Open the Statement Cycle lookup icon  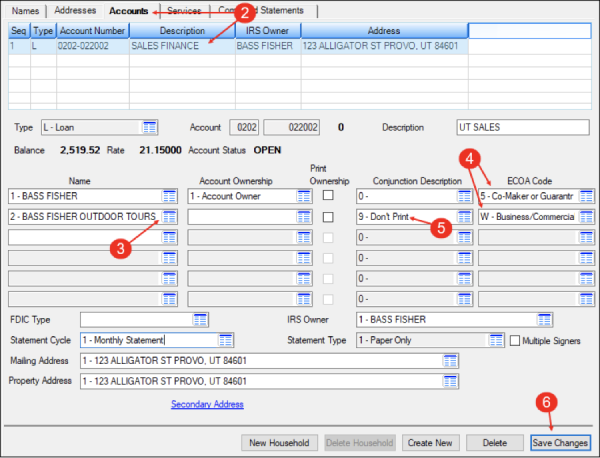pos(225,340)
